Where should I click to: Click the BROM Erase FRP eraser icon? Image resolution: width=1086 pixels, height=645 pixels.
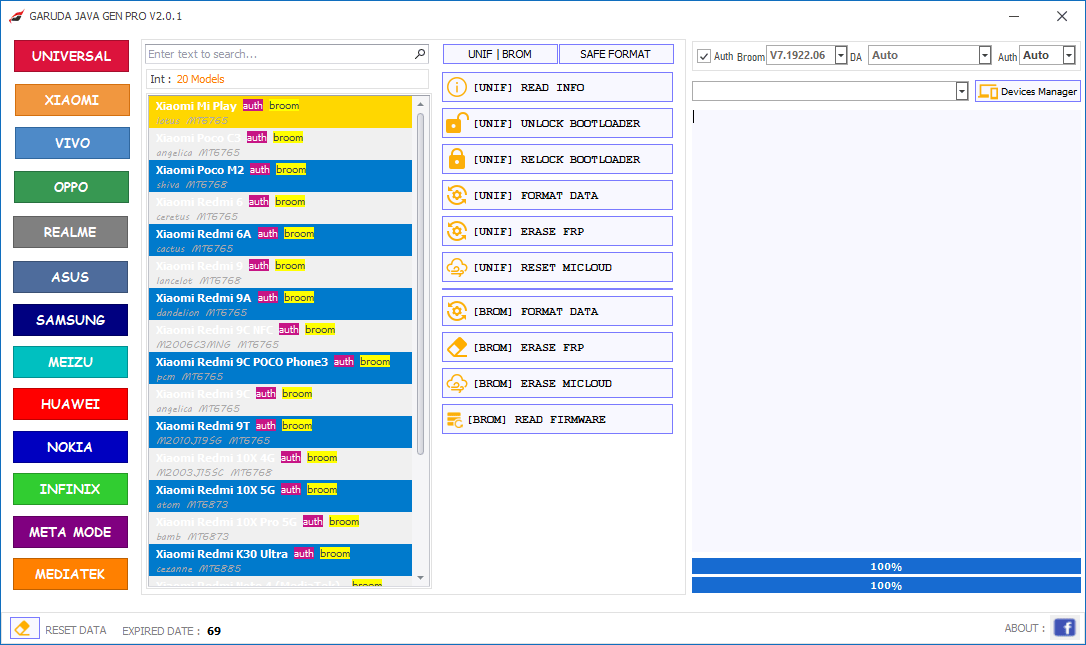(457, 347)
